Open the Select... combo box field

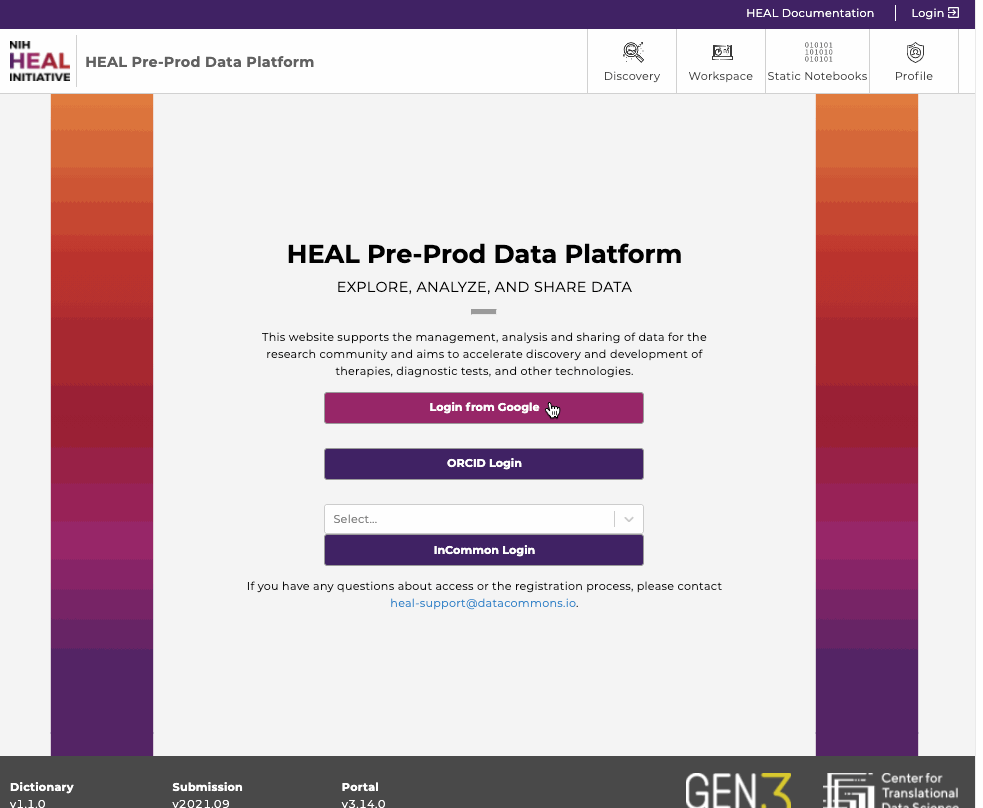(483, 519)
